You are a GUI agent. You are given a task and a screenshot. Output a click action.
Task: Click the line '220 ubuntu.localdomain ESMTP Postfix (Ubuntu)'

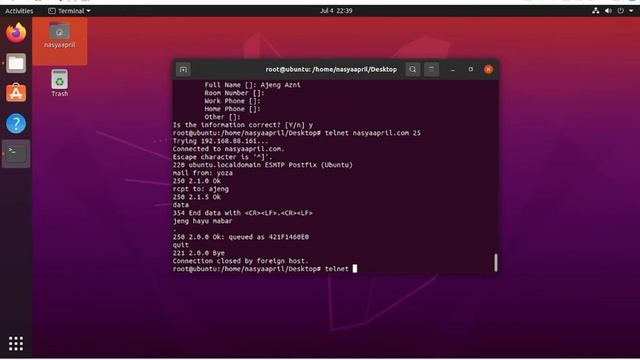(262, 165)
